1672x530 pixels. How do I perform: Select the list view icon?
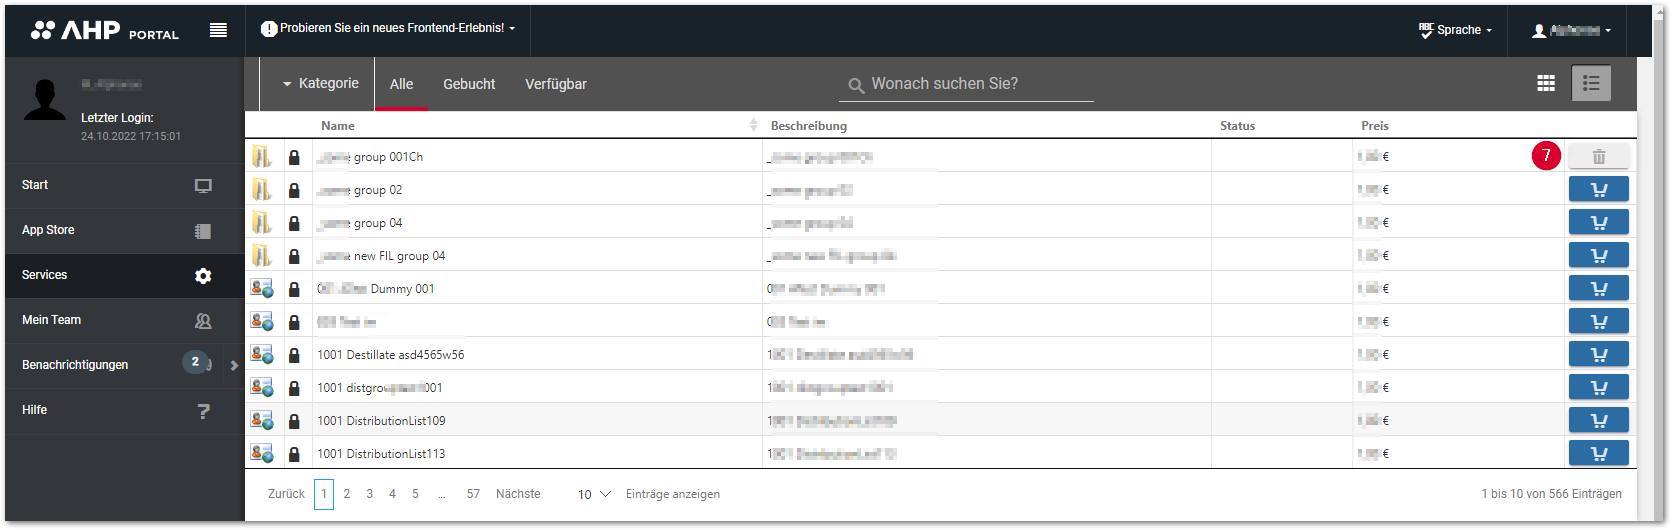(x=1591, y=83)
